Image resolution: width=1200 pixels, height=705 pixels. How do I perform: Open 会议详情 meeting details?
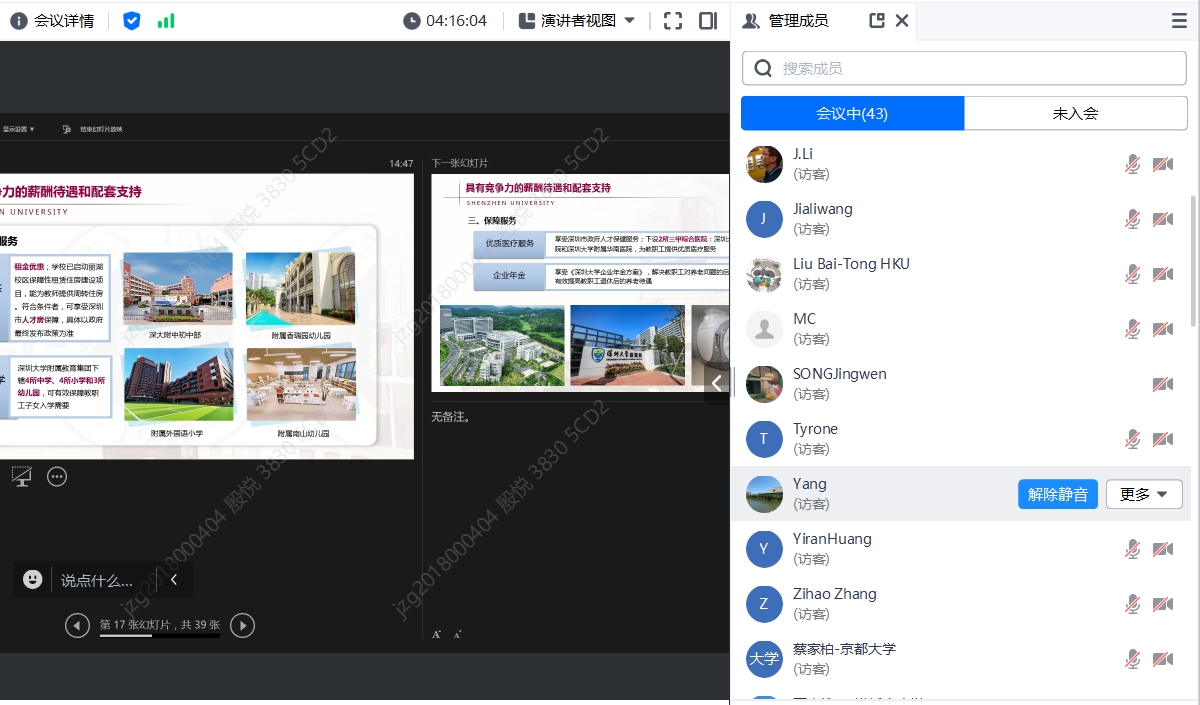click(52, 20)
